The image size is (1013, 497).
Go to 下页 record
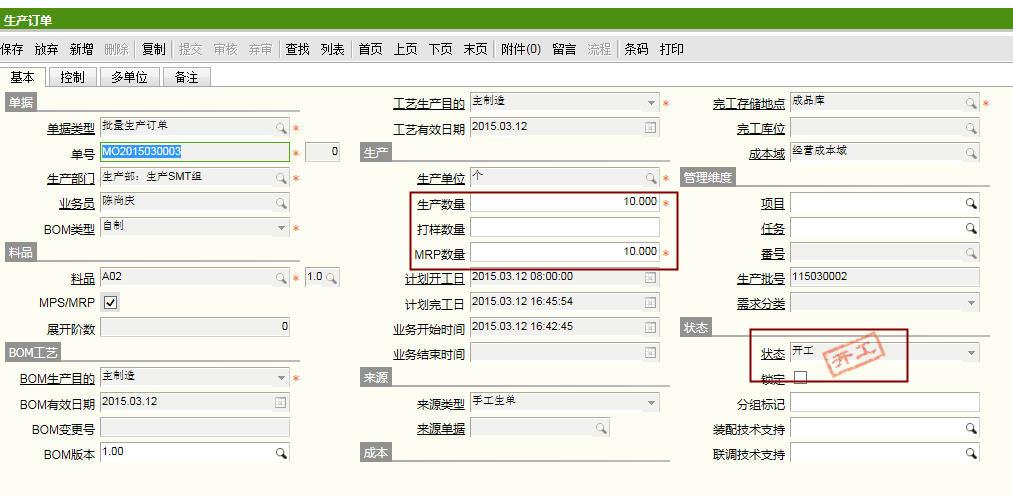(x=441, y=49)
